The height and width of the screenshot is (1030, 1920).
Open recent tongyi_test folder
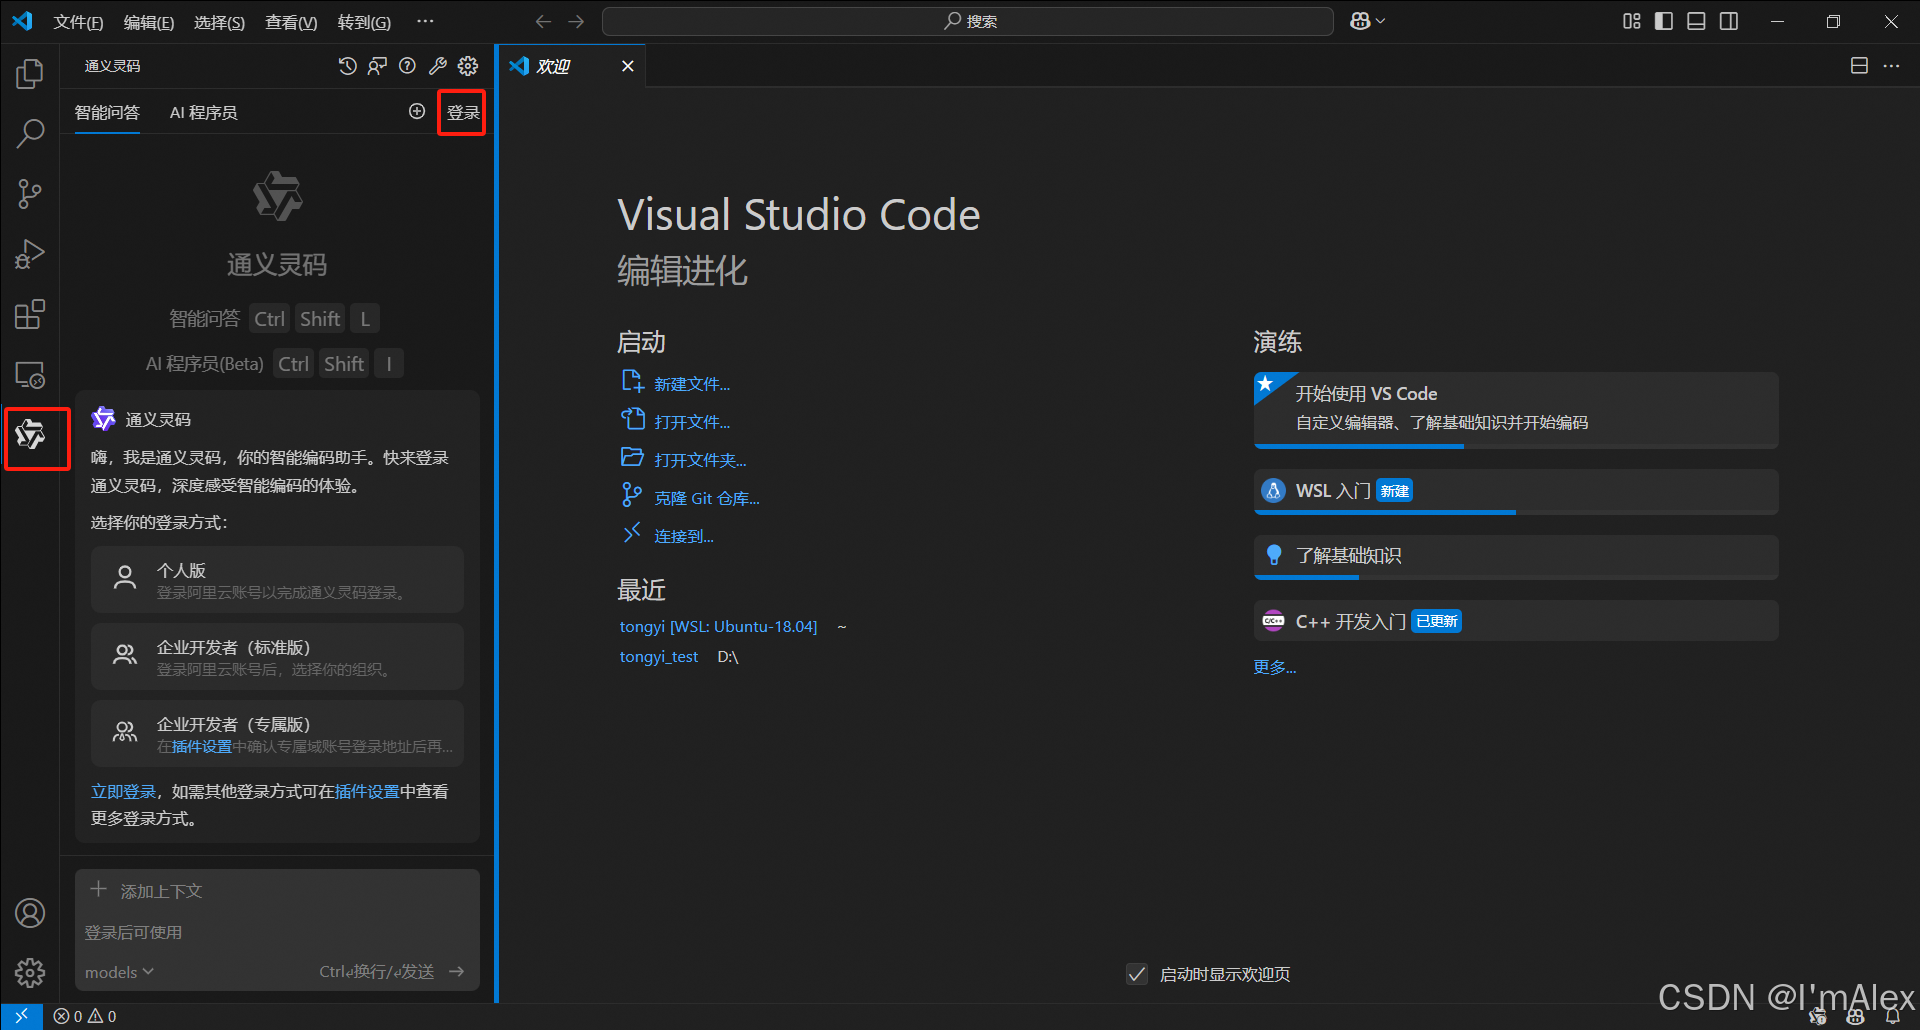tap(659, 656)
